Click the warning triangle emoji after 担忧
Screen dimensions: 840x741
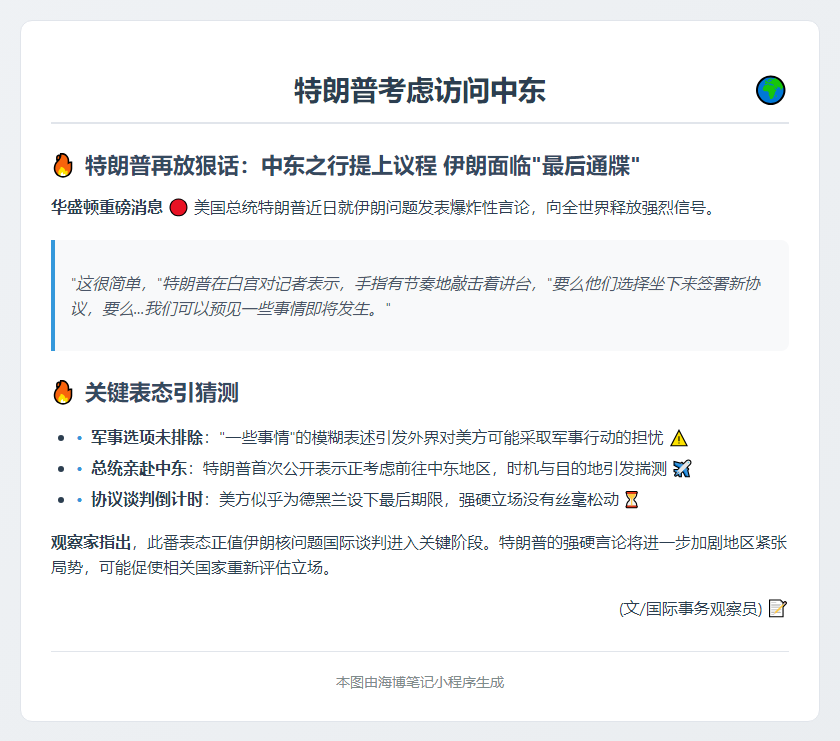pyautogui.click(x=679, y=438)
